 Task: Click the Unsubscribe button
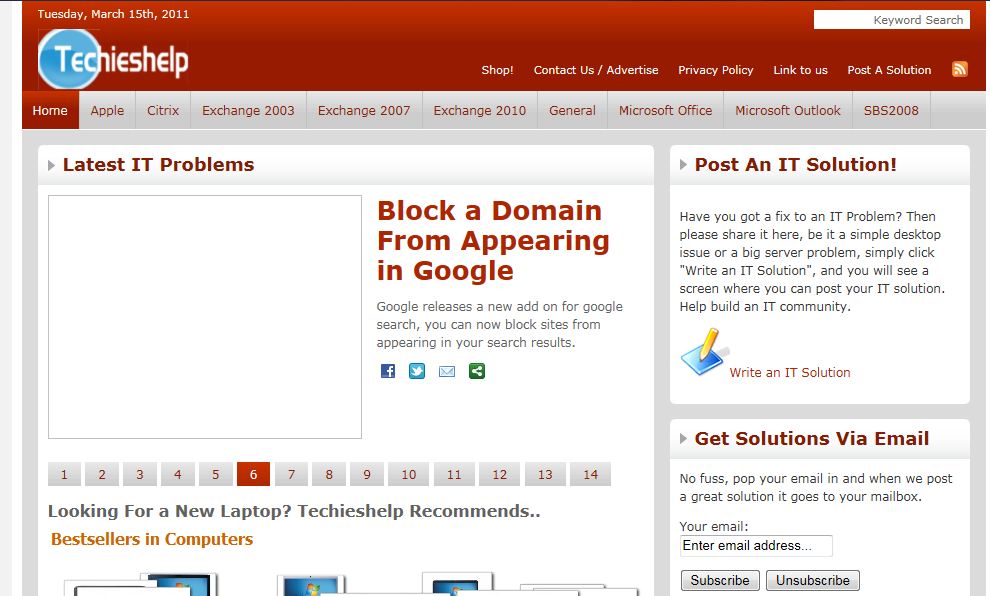pos(813,580)
